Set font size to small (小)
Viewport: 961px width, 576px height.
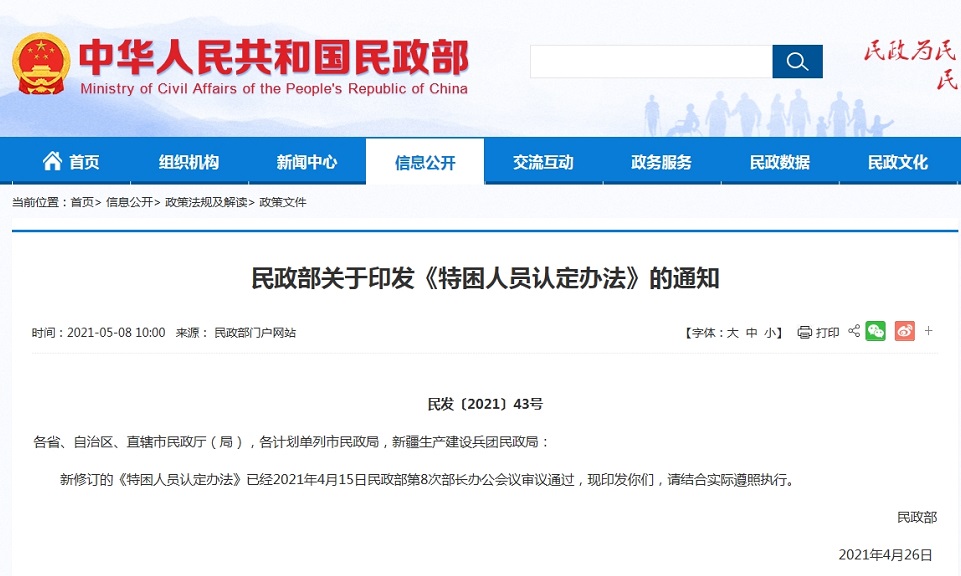[770, 333]
